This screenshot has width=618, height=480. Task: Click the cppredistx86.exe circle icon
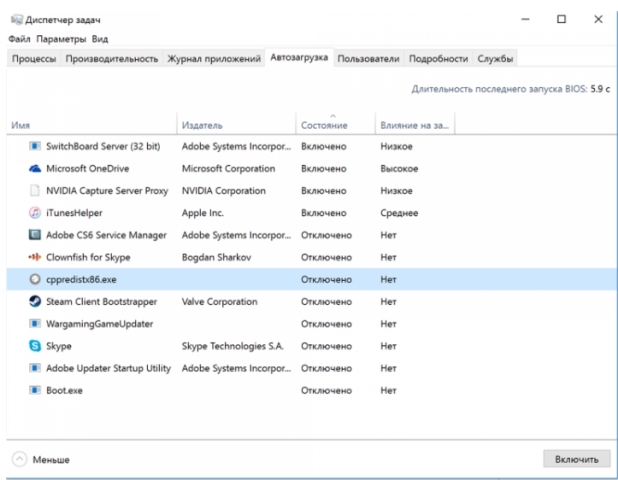point(35,279)
